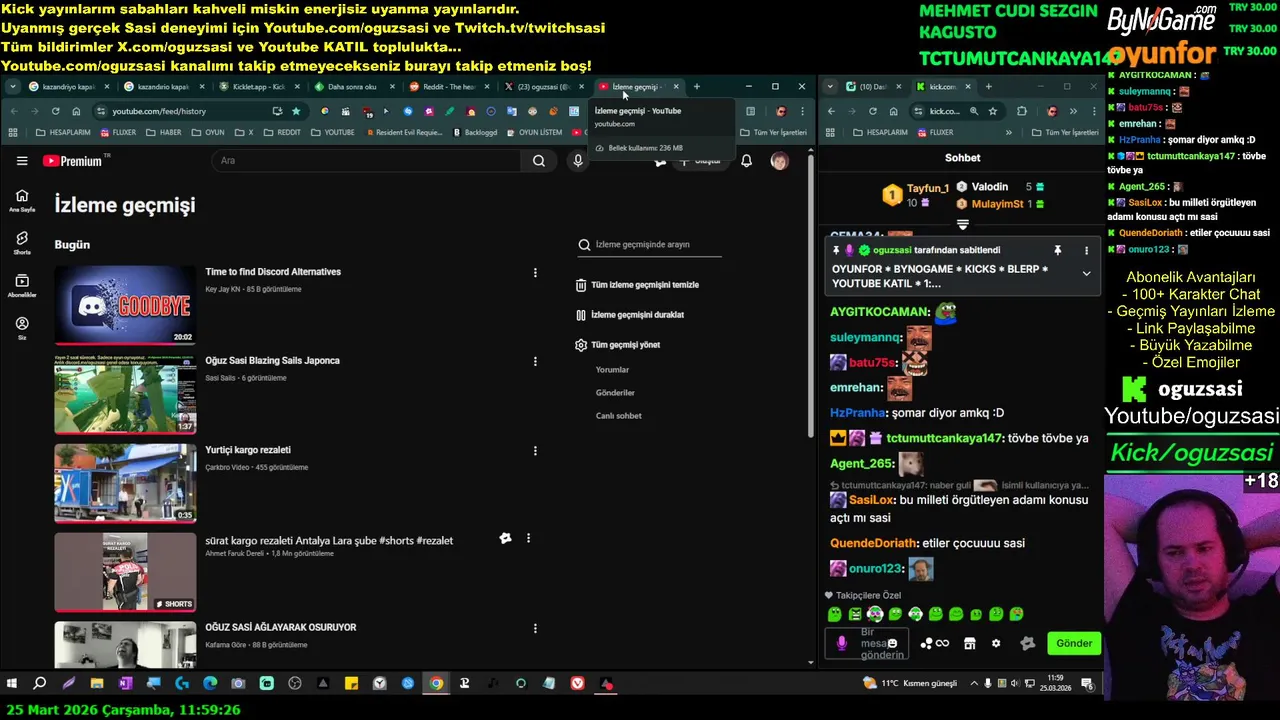Viewport: 1280px width, 720px height.
Task: Open options for 'Oğuz Sasi Blazing Sails Japonca'
Action: pyautogui.click(x=535, y=361)
